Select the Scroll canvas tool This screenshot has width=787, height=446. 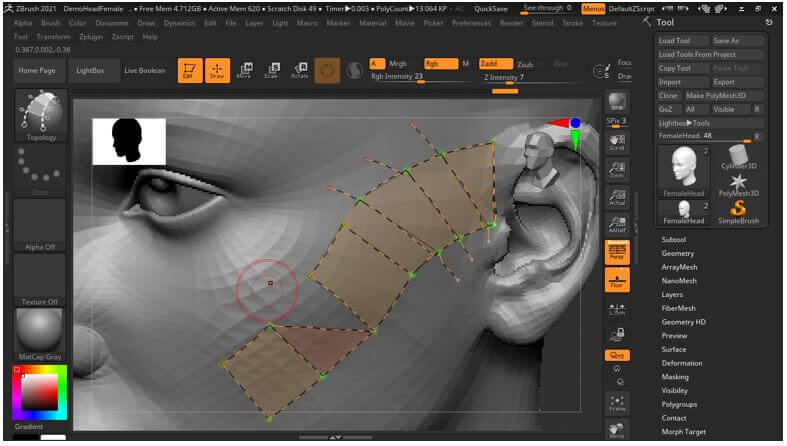(x=617, y=142)
